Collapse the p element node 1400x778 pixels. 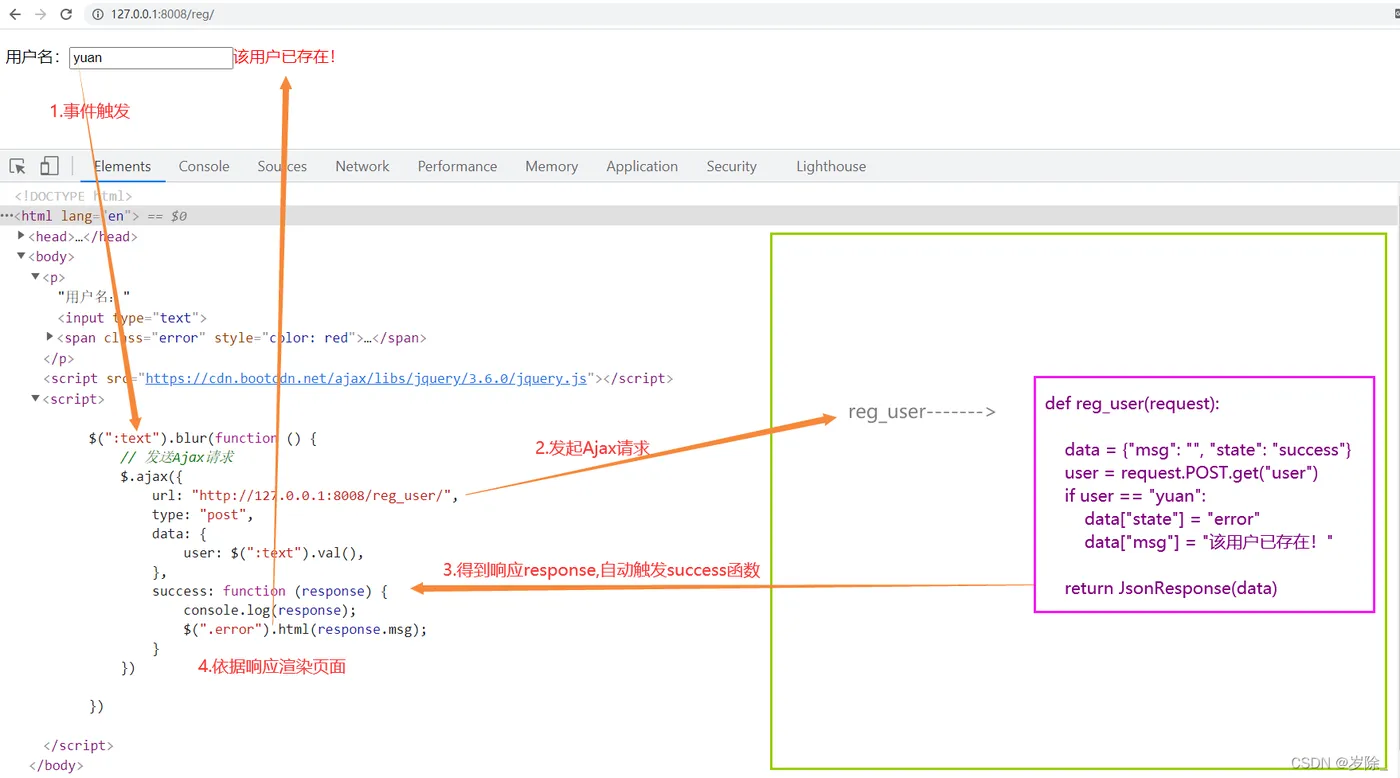pyautogui.click(x=36, y=277)
